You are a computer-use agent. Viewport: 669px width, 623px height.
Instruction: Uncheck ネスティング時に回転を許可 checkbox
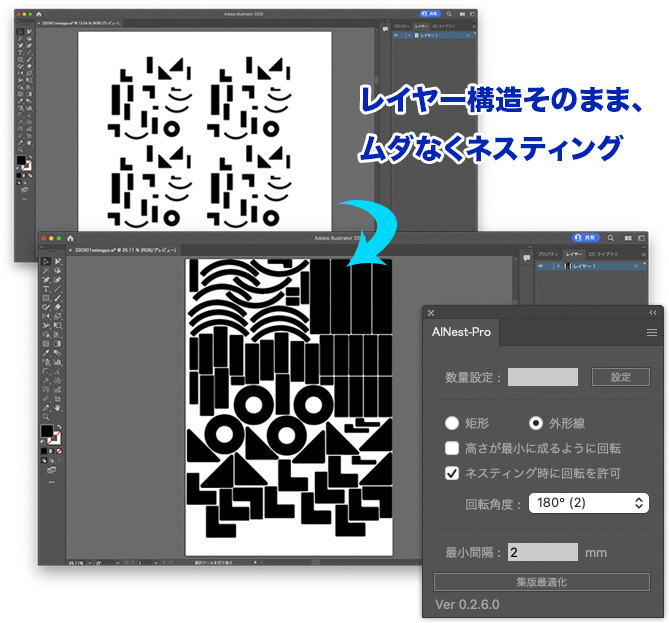coord(451,473)
